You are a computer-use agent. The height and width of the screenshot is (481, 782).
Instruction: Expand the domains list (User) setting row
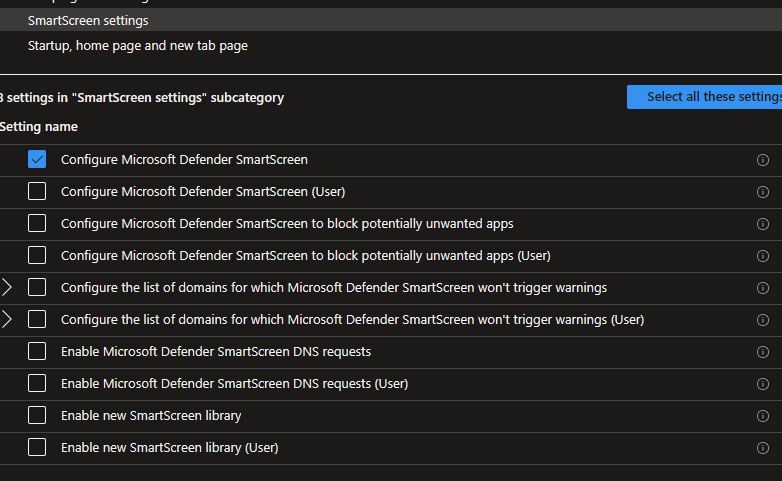(x=7, y=320)
